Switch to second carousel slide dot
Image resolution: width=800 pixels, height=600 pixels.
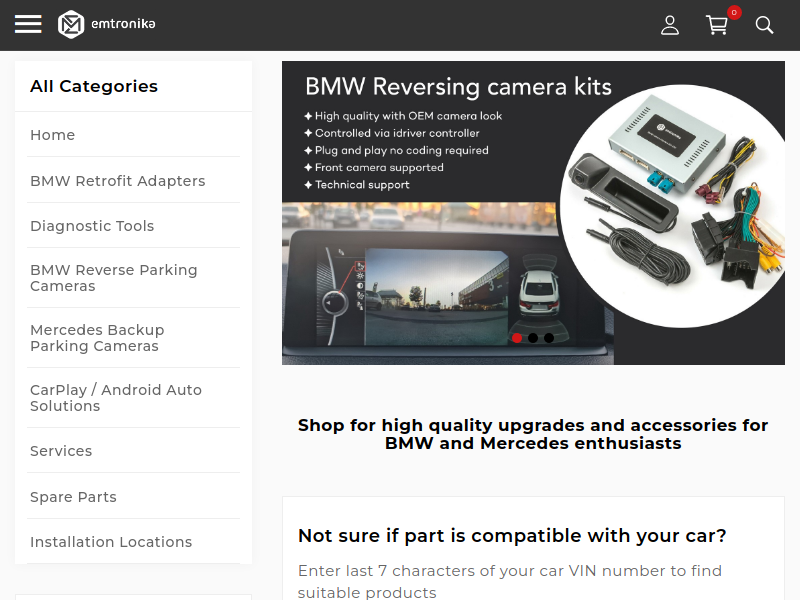coord(533,338)
